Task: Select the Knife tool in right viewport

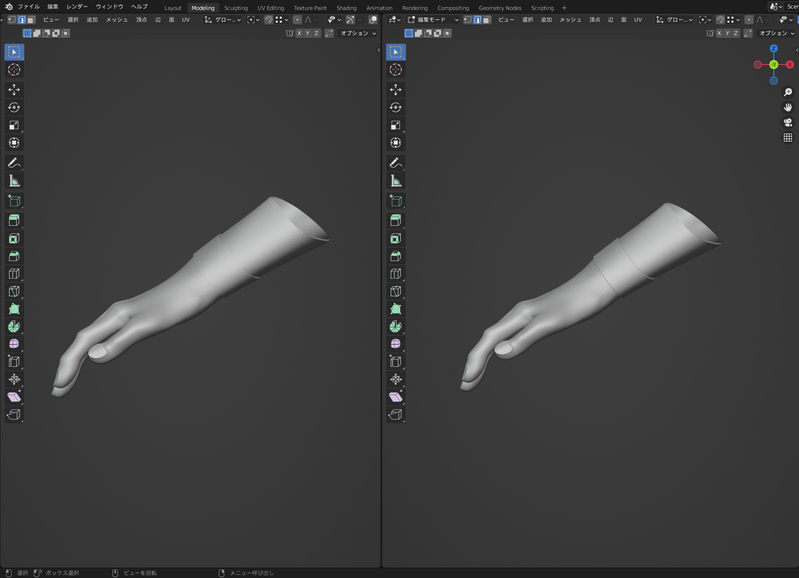Action: [x=396, y=292]
